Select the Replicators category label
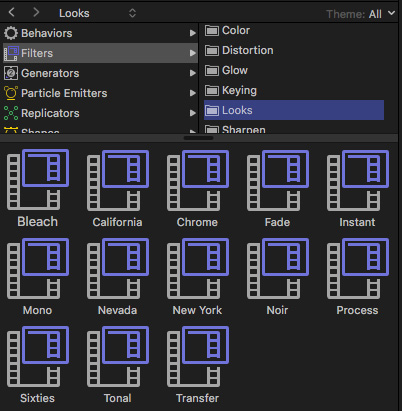 (50, 113)
